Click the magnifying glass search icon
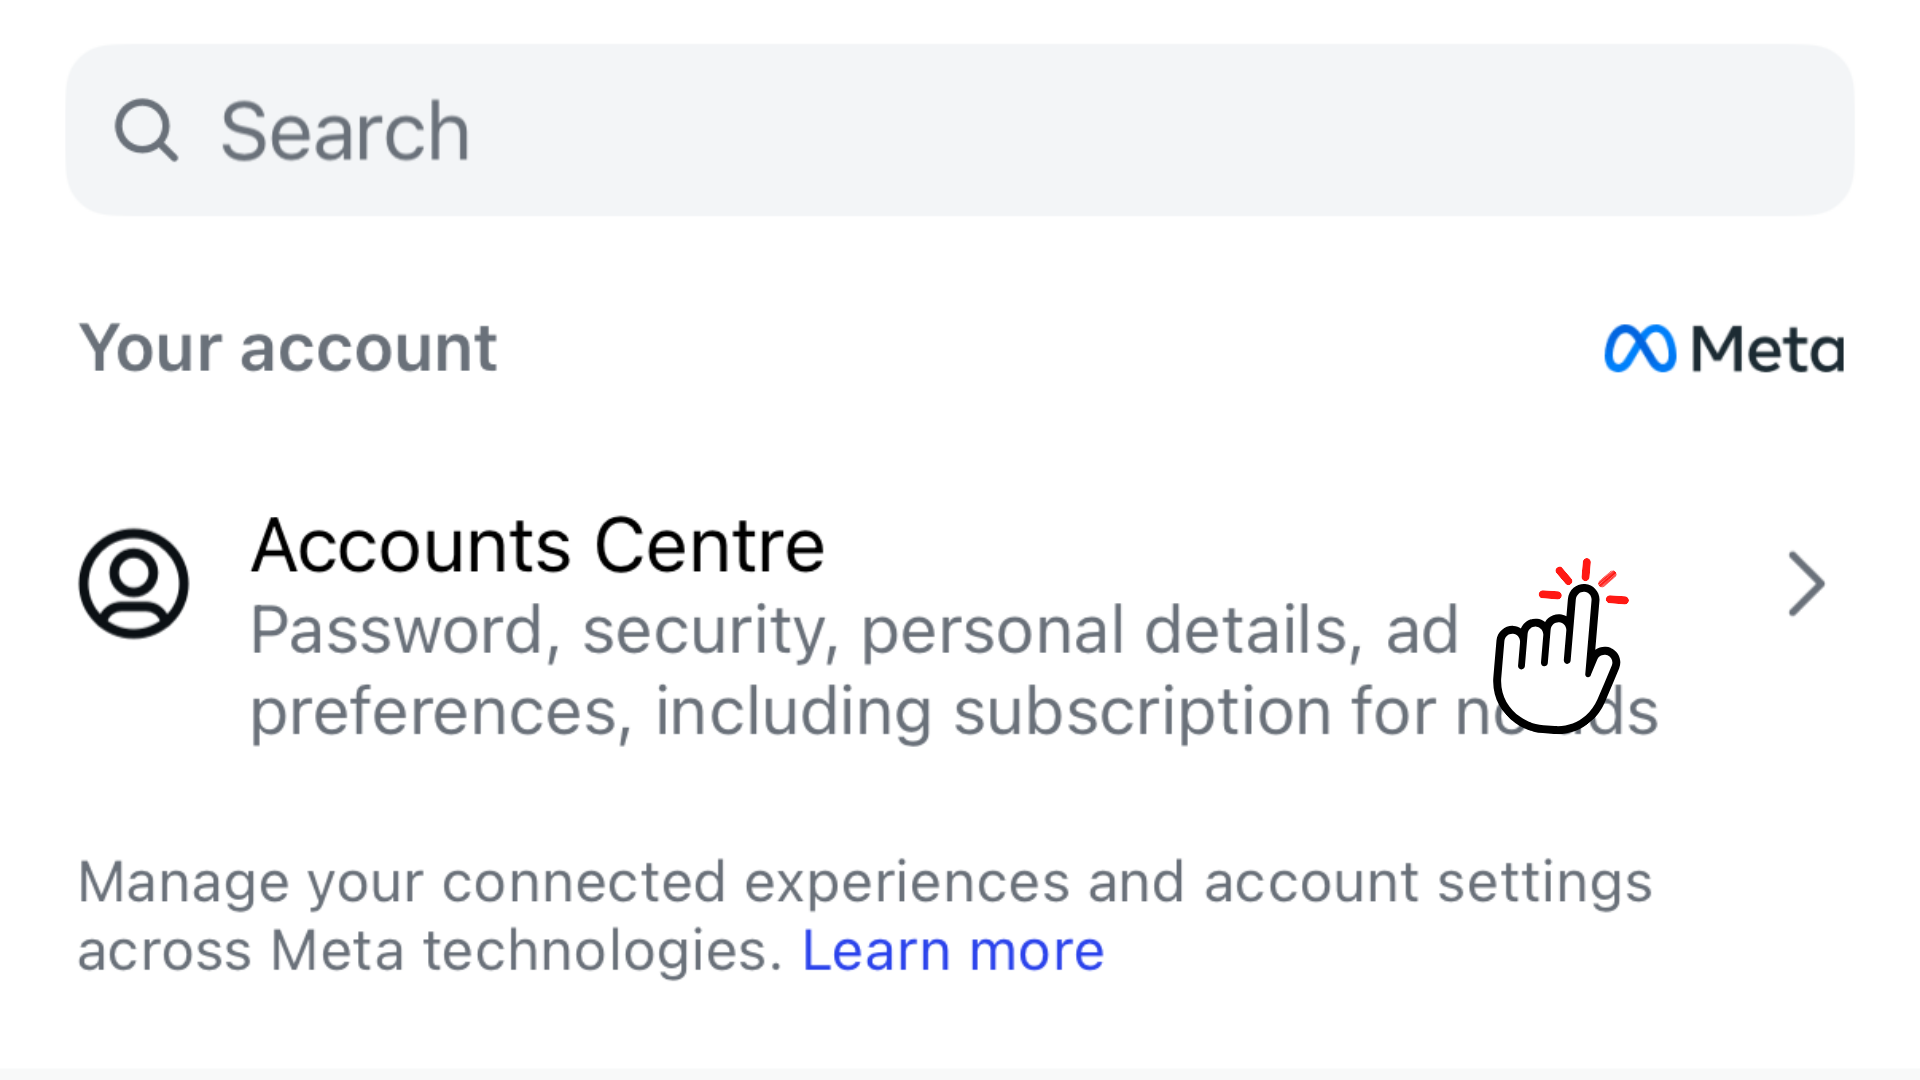The width and height of the screenshot is (1920, 1080). coord(146,130)
